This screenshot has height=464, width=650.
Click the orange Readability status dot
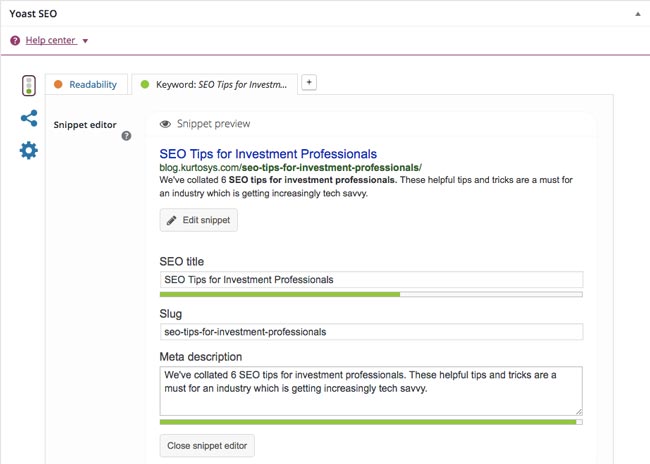coord(58,85)
